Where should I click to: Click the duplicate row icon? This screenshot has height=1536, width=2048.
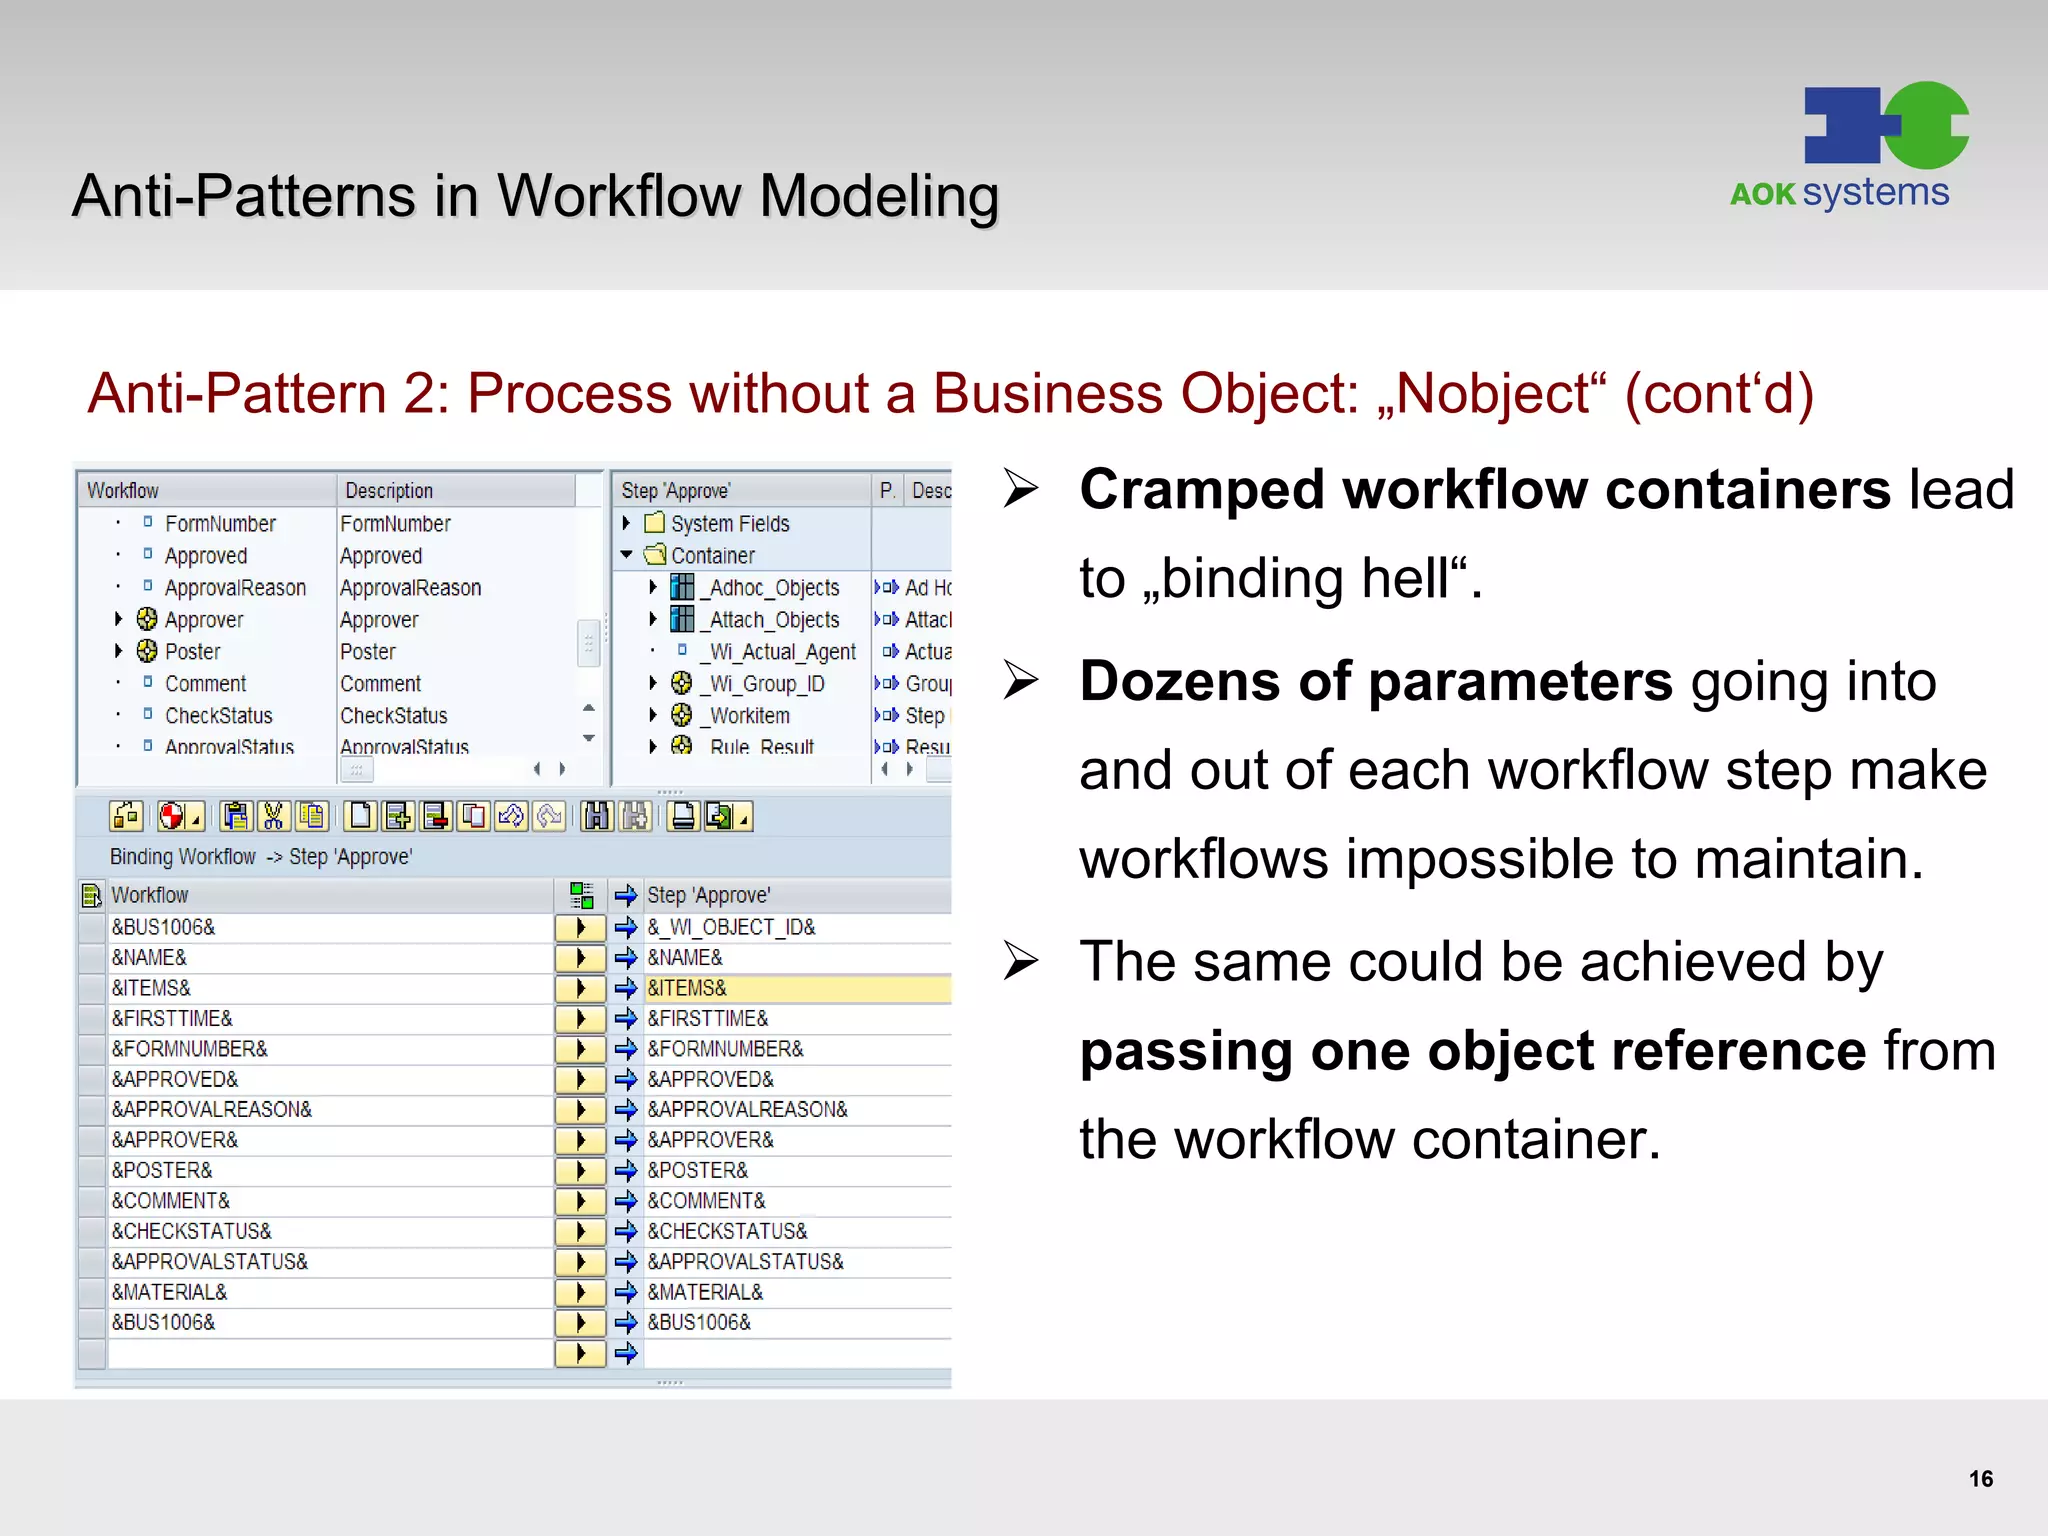(473, 817)
